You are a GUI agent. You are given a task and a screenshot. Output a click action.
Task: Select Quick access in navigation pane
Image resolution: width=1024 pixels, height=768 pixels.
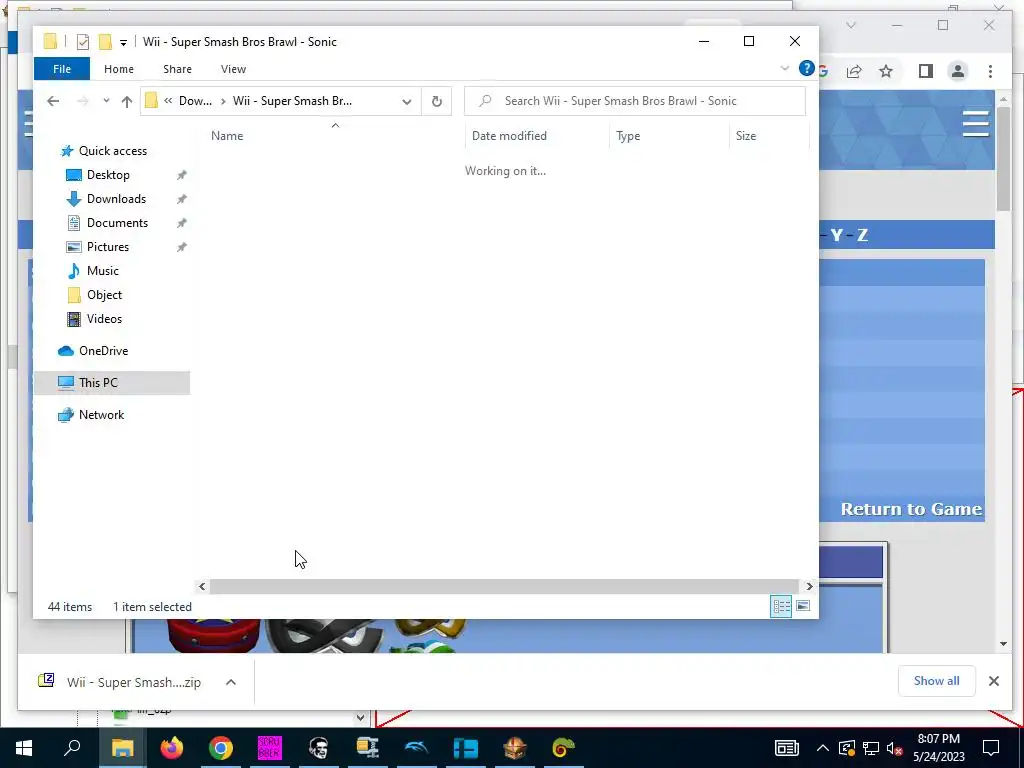click(x=112, y=151)
